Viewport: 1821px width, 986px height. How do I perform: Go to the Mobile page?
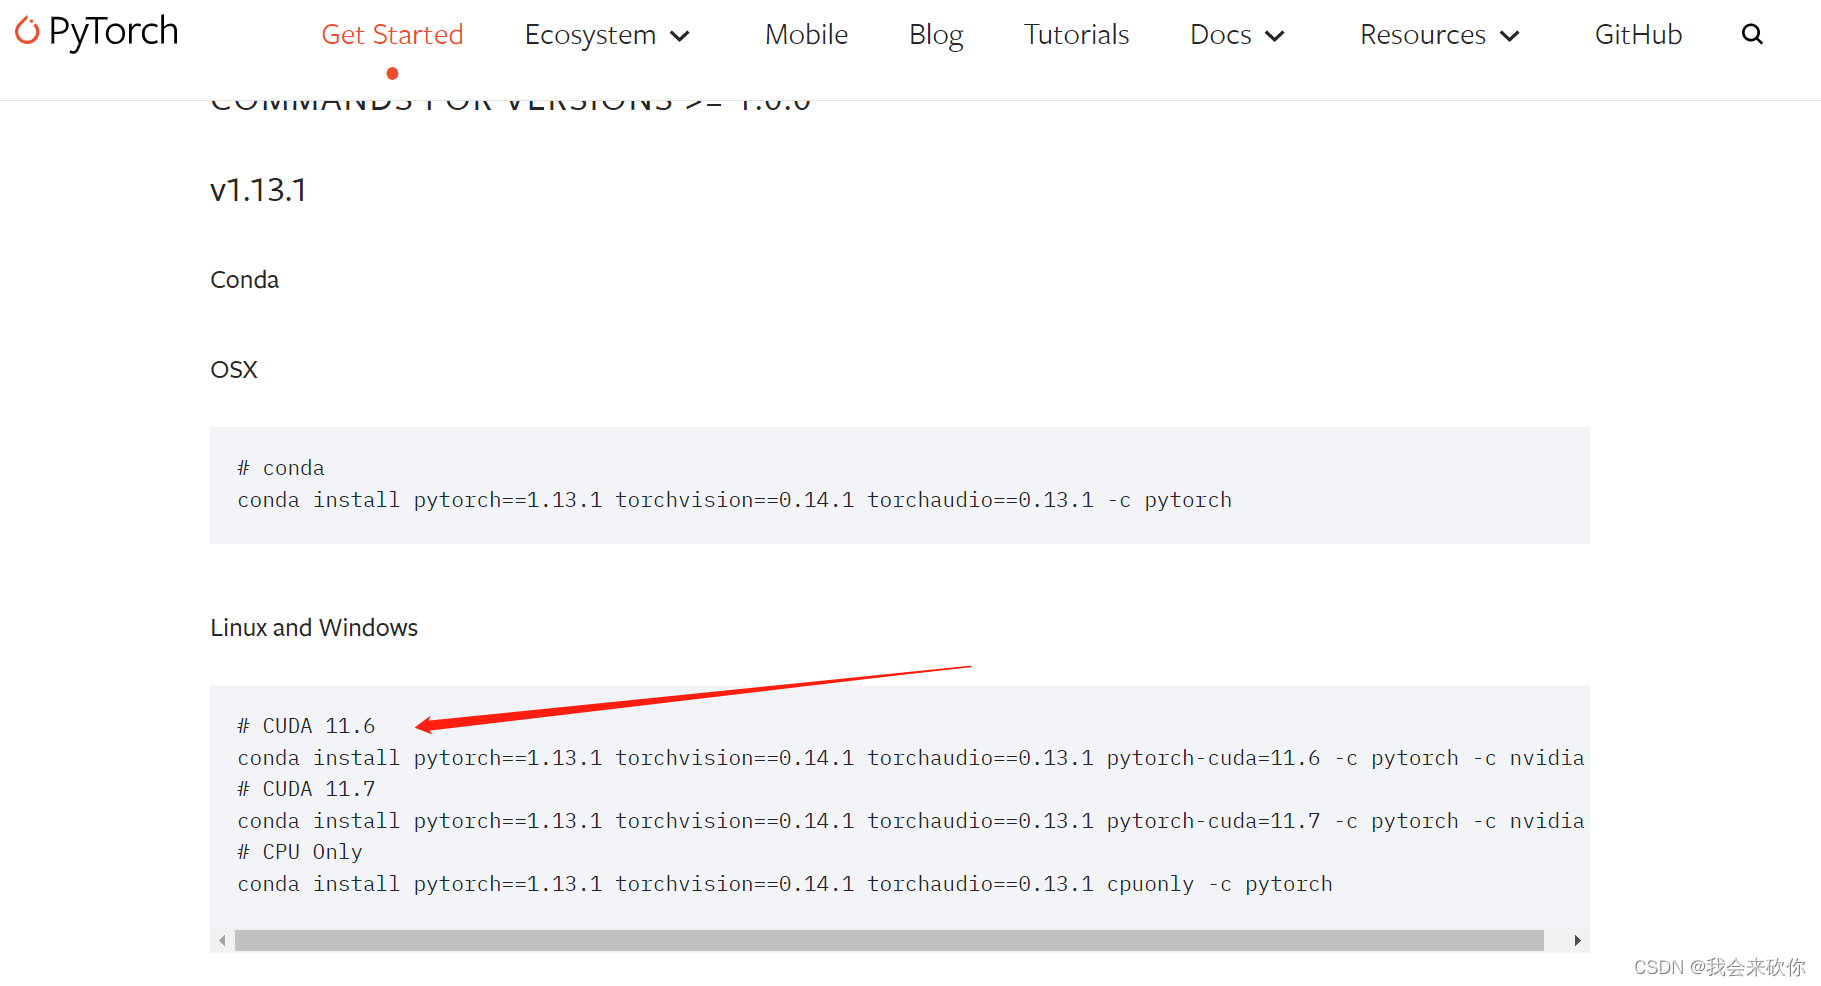(x=806, y=34)
